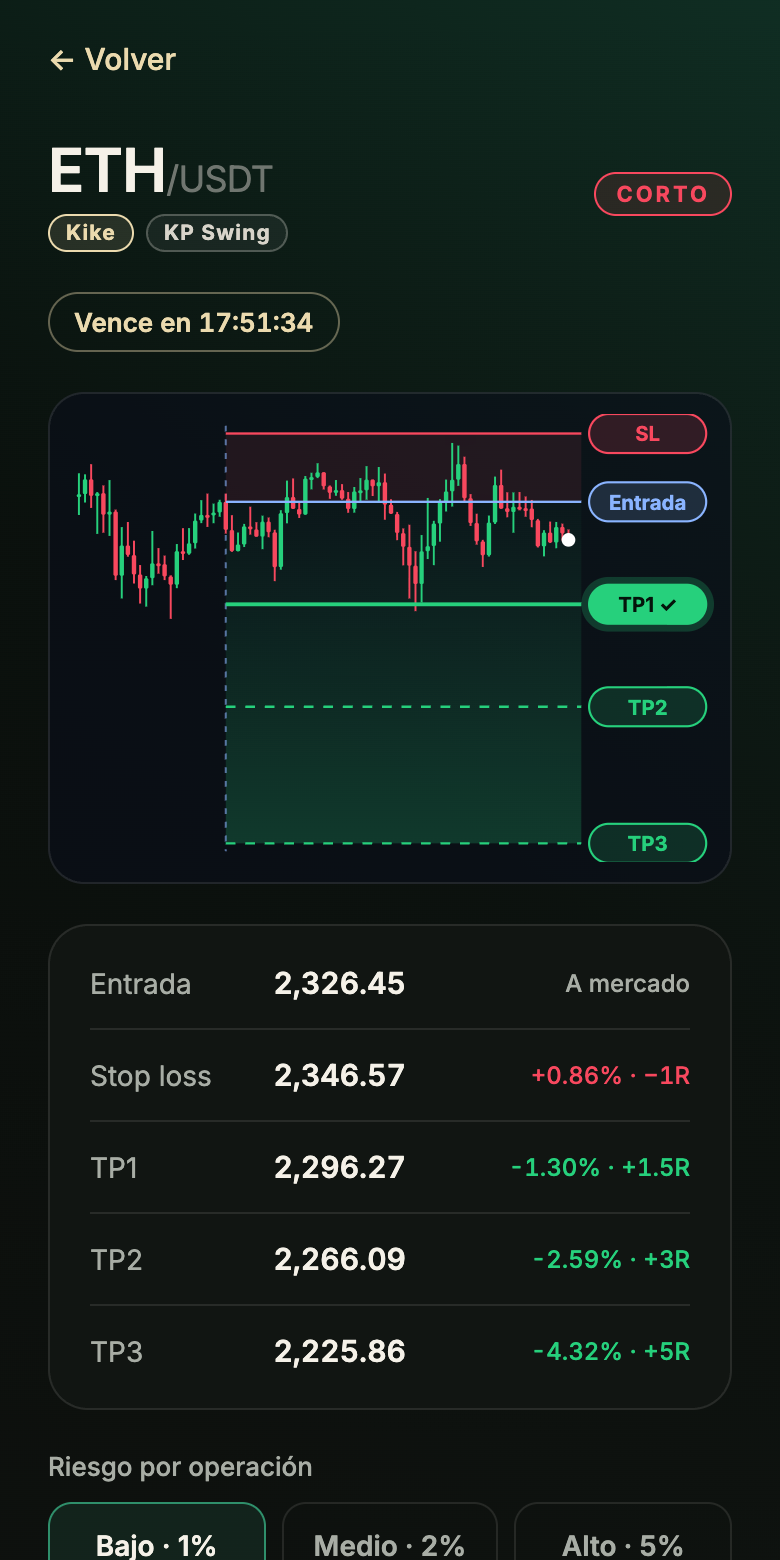Click the Entrada price 2,326.45
Viewport: 780px width, 1560px height.
[340, 984]
